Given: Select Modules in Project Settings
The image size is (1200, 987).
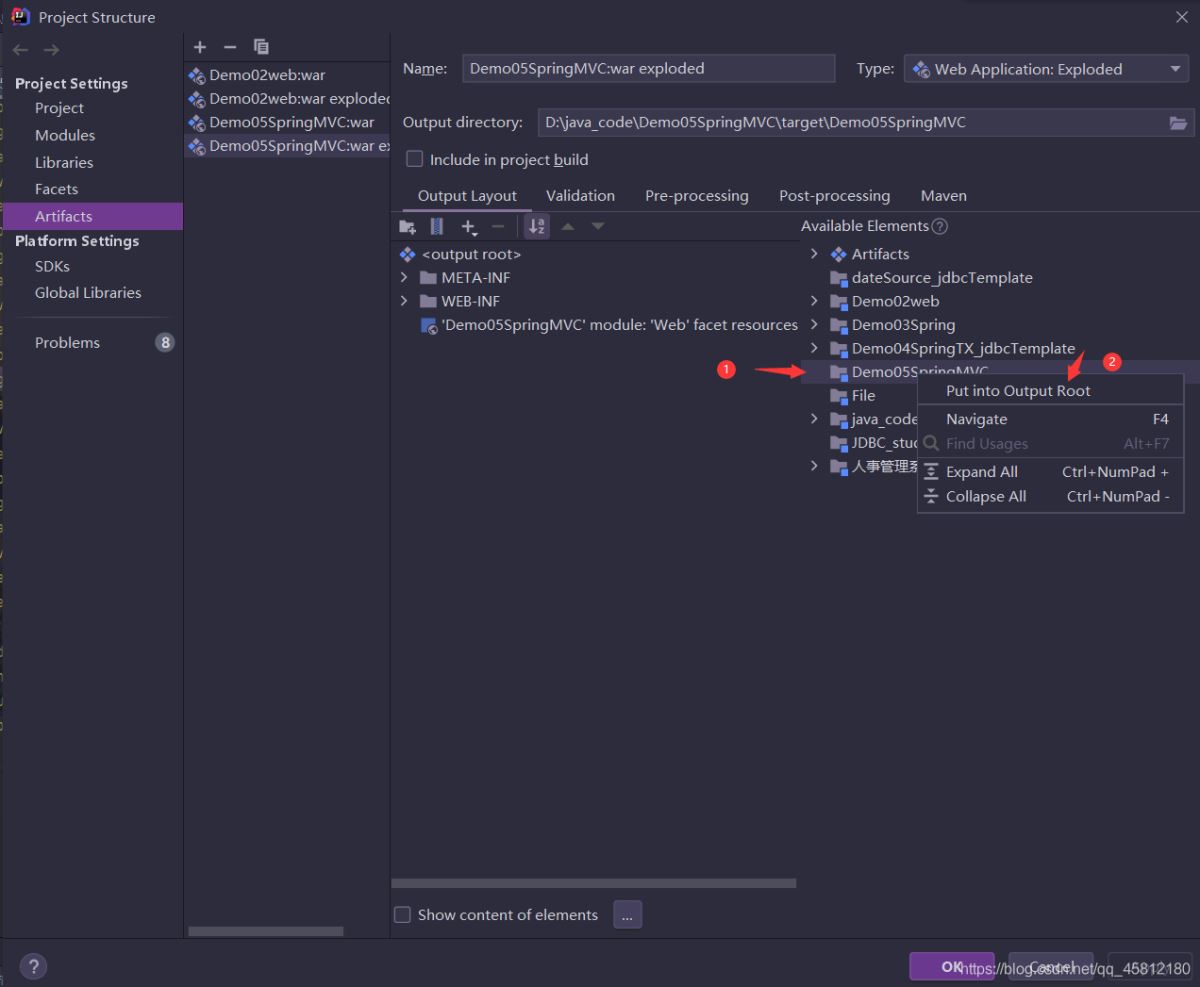Looking at the screenshot, I should pos(65,135).
